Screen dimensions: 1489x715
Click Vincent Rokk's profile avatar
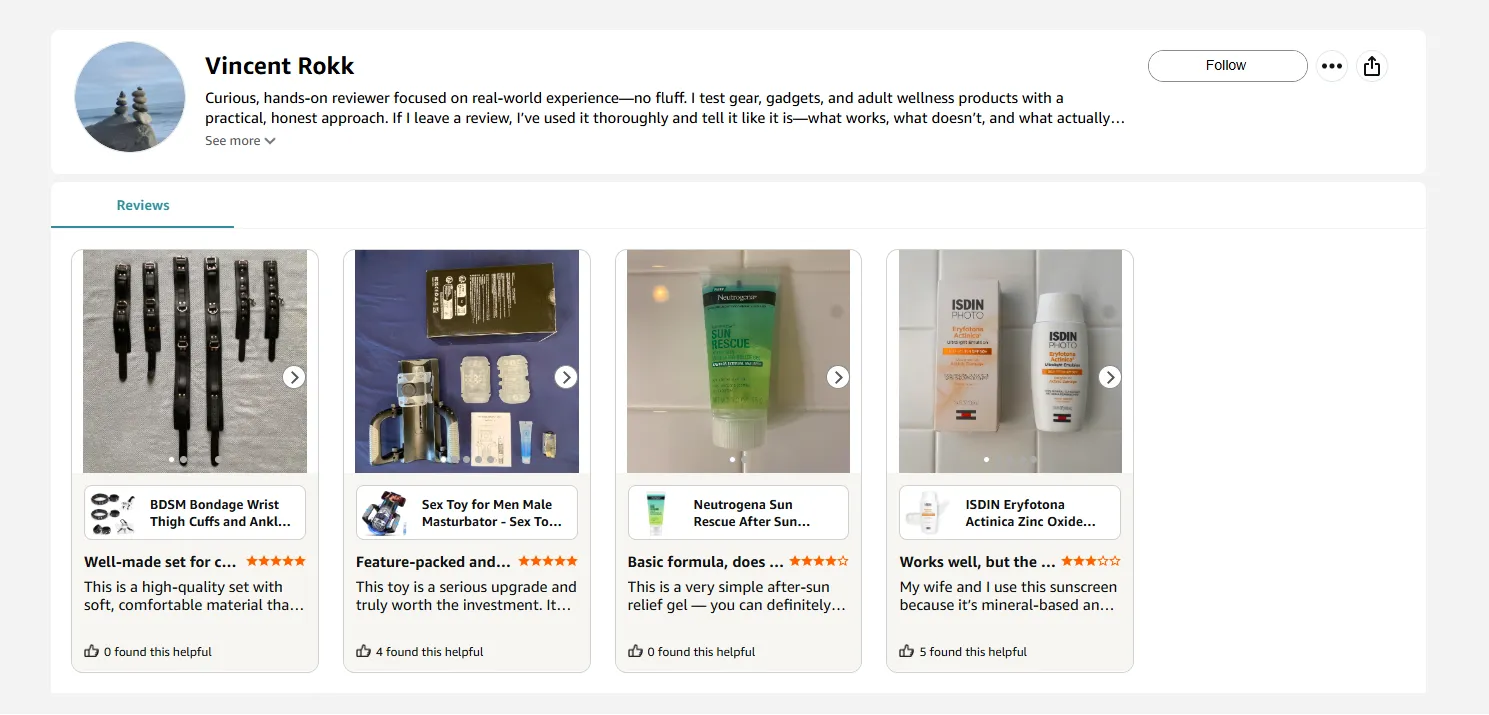coord(130,97)
